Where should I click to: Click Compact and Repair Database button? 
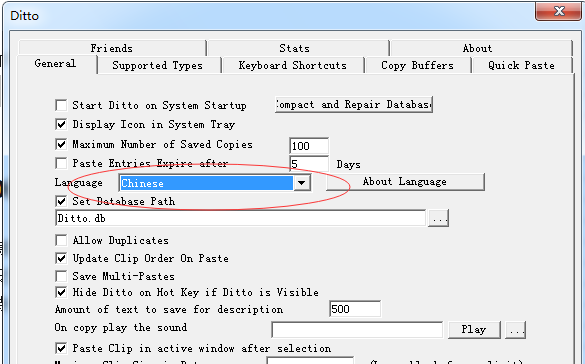[354, 104]
